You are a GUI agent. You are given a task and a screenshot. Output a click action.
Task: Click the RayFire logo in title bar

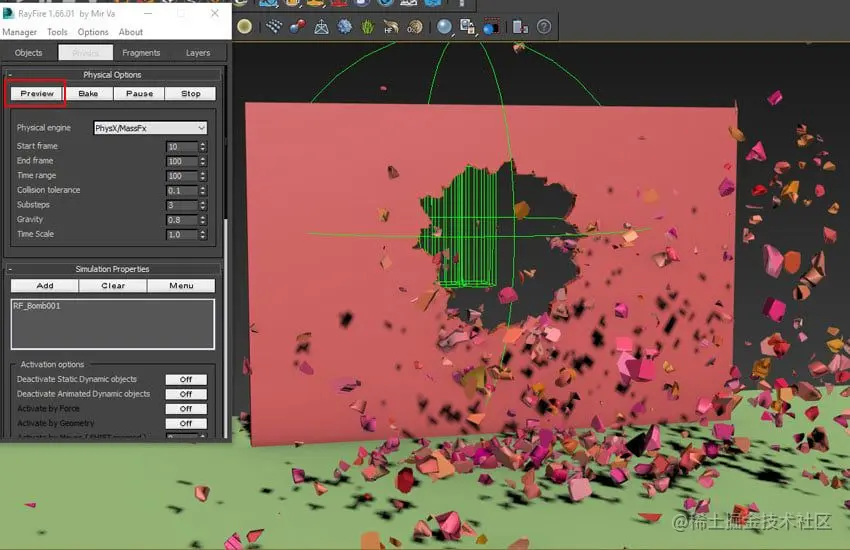(x=9, y=12)
